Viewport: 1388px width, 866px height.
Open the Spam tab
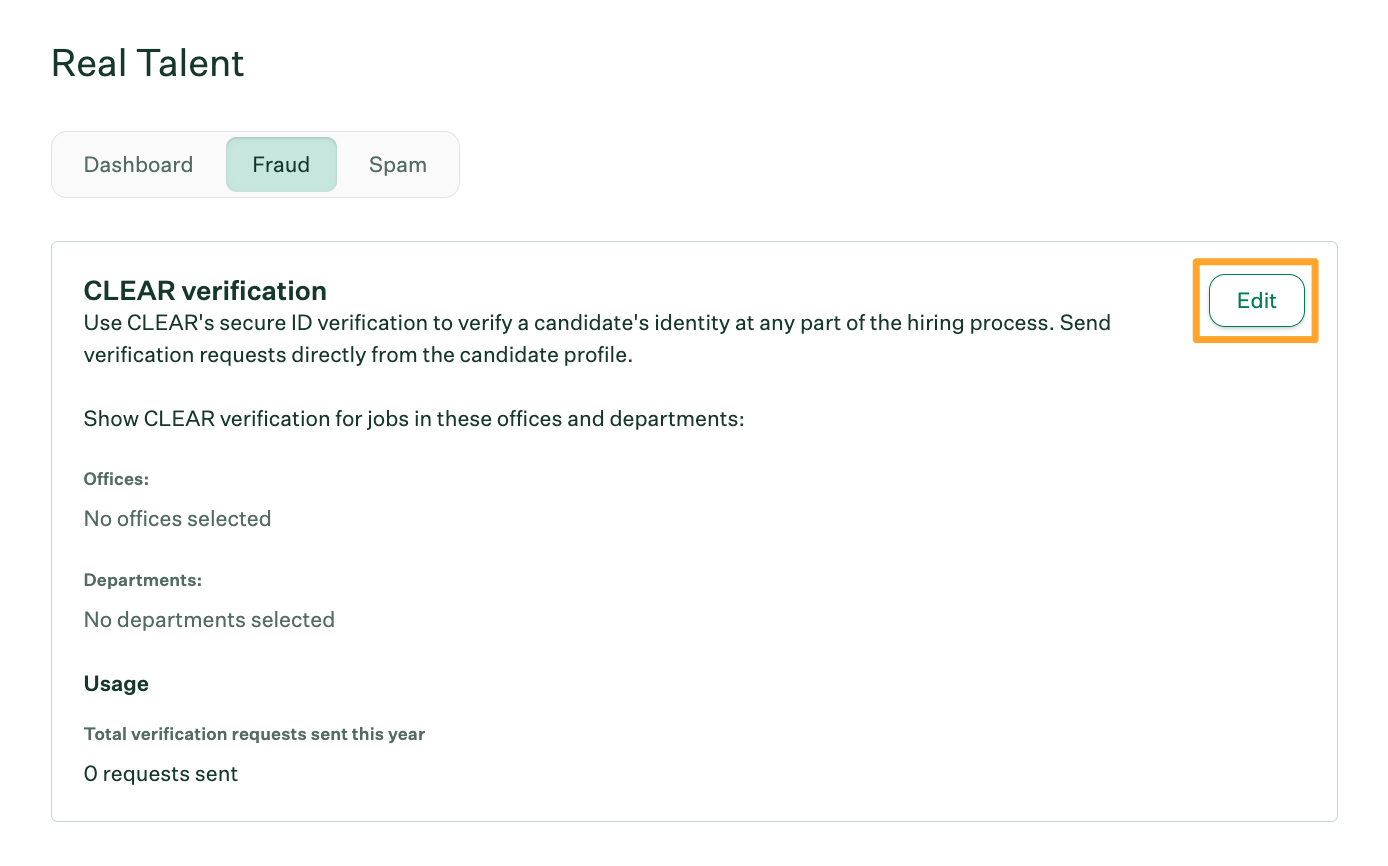point(398,165)
